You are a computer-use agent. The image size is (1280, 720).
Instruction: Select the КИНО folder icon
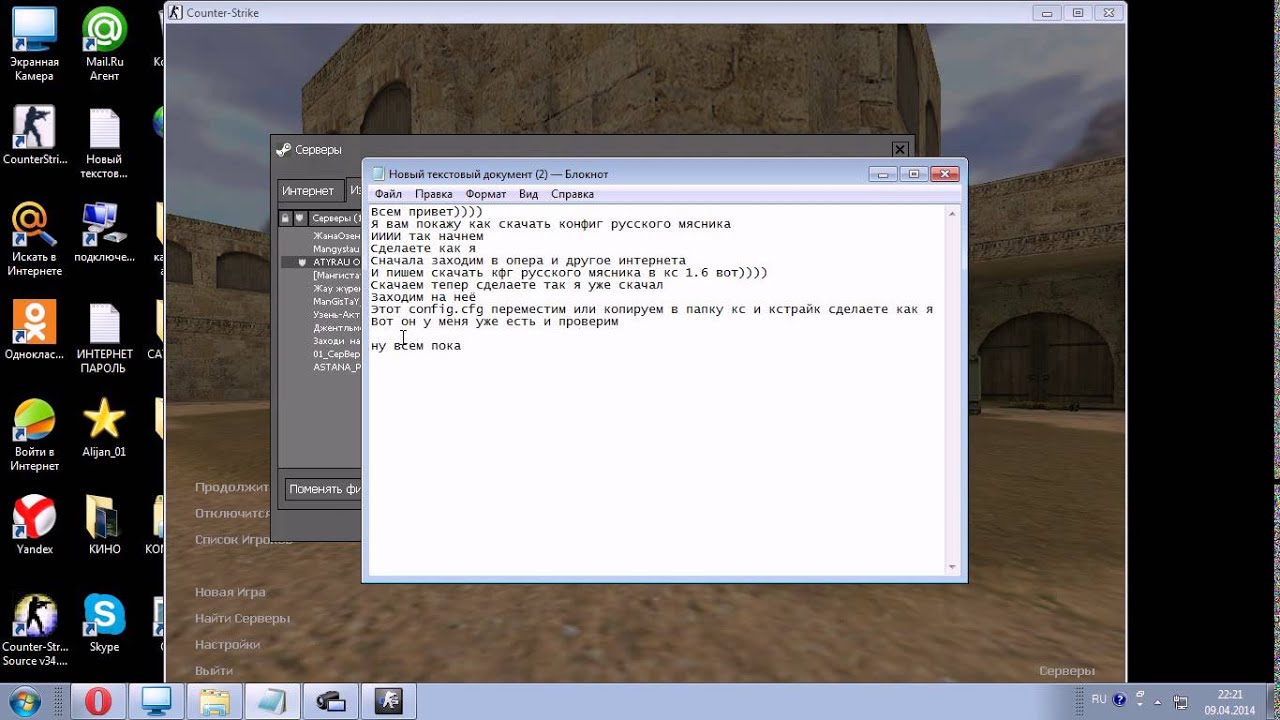coord(104,525)
